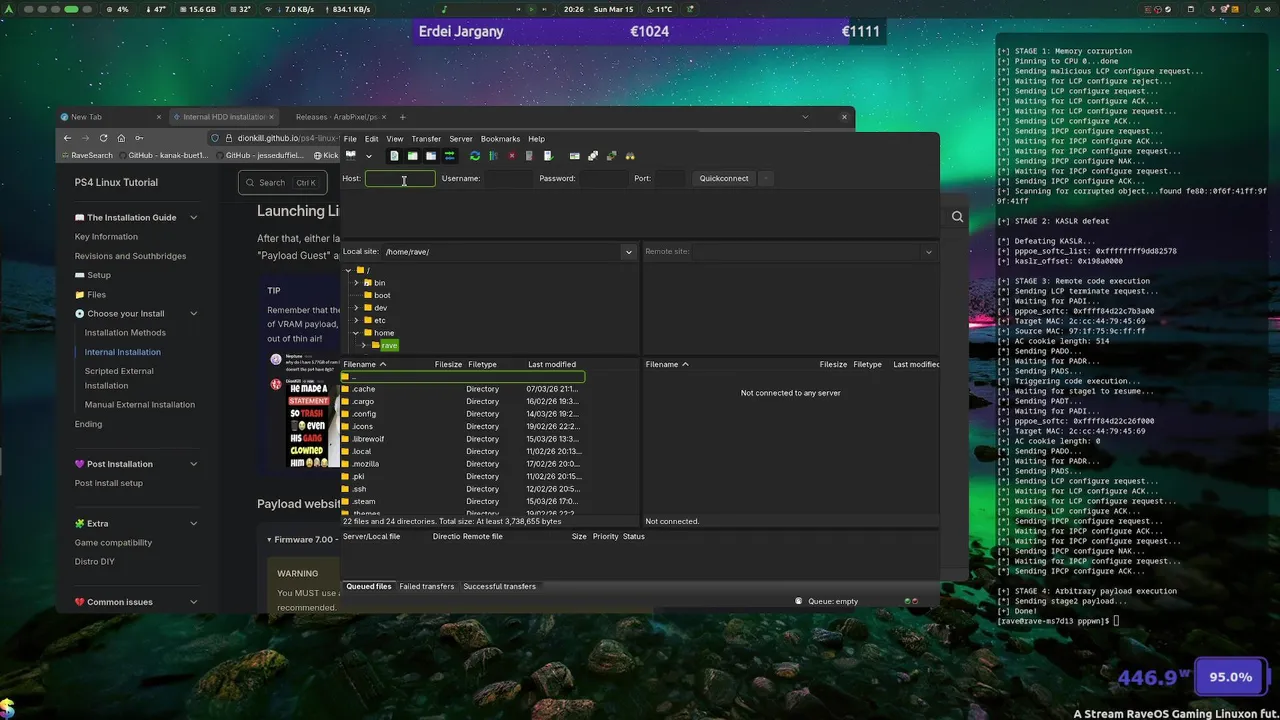Toggle the message log display icon
Screen dimensions: 1280x720
pyautogui.click(x=394, y=156)
